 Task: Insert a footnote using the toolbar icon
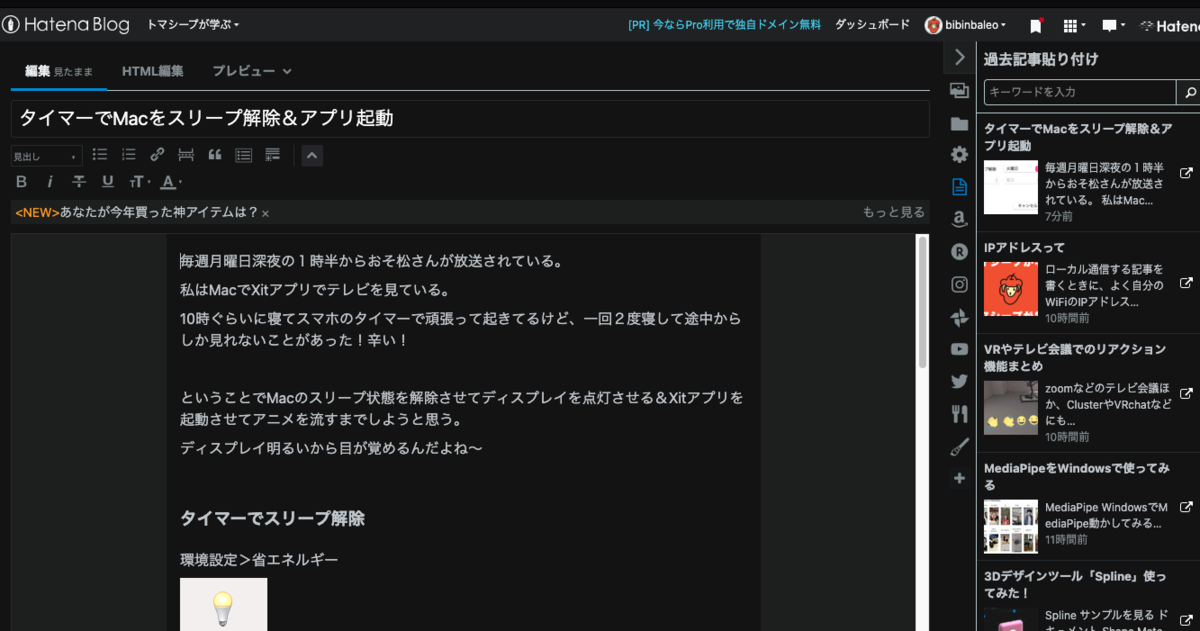click(272, 155)
